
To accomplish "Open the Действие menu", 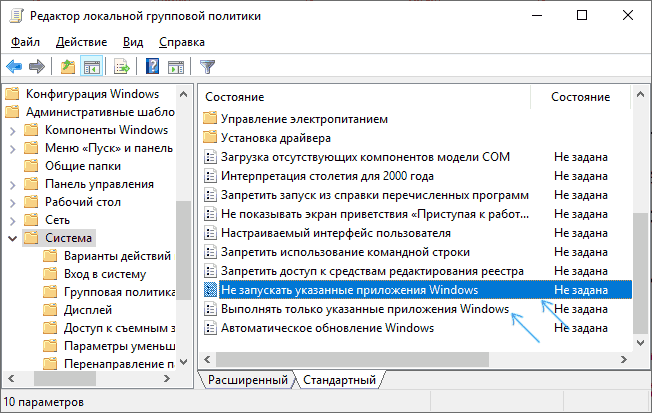I will [82, 42].
